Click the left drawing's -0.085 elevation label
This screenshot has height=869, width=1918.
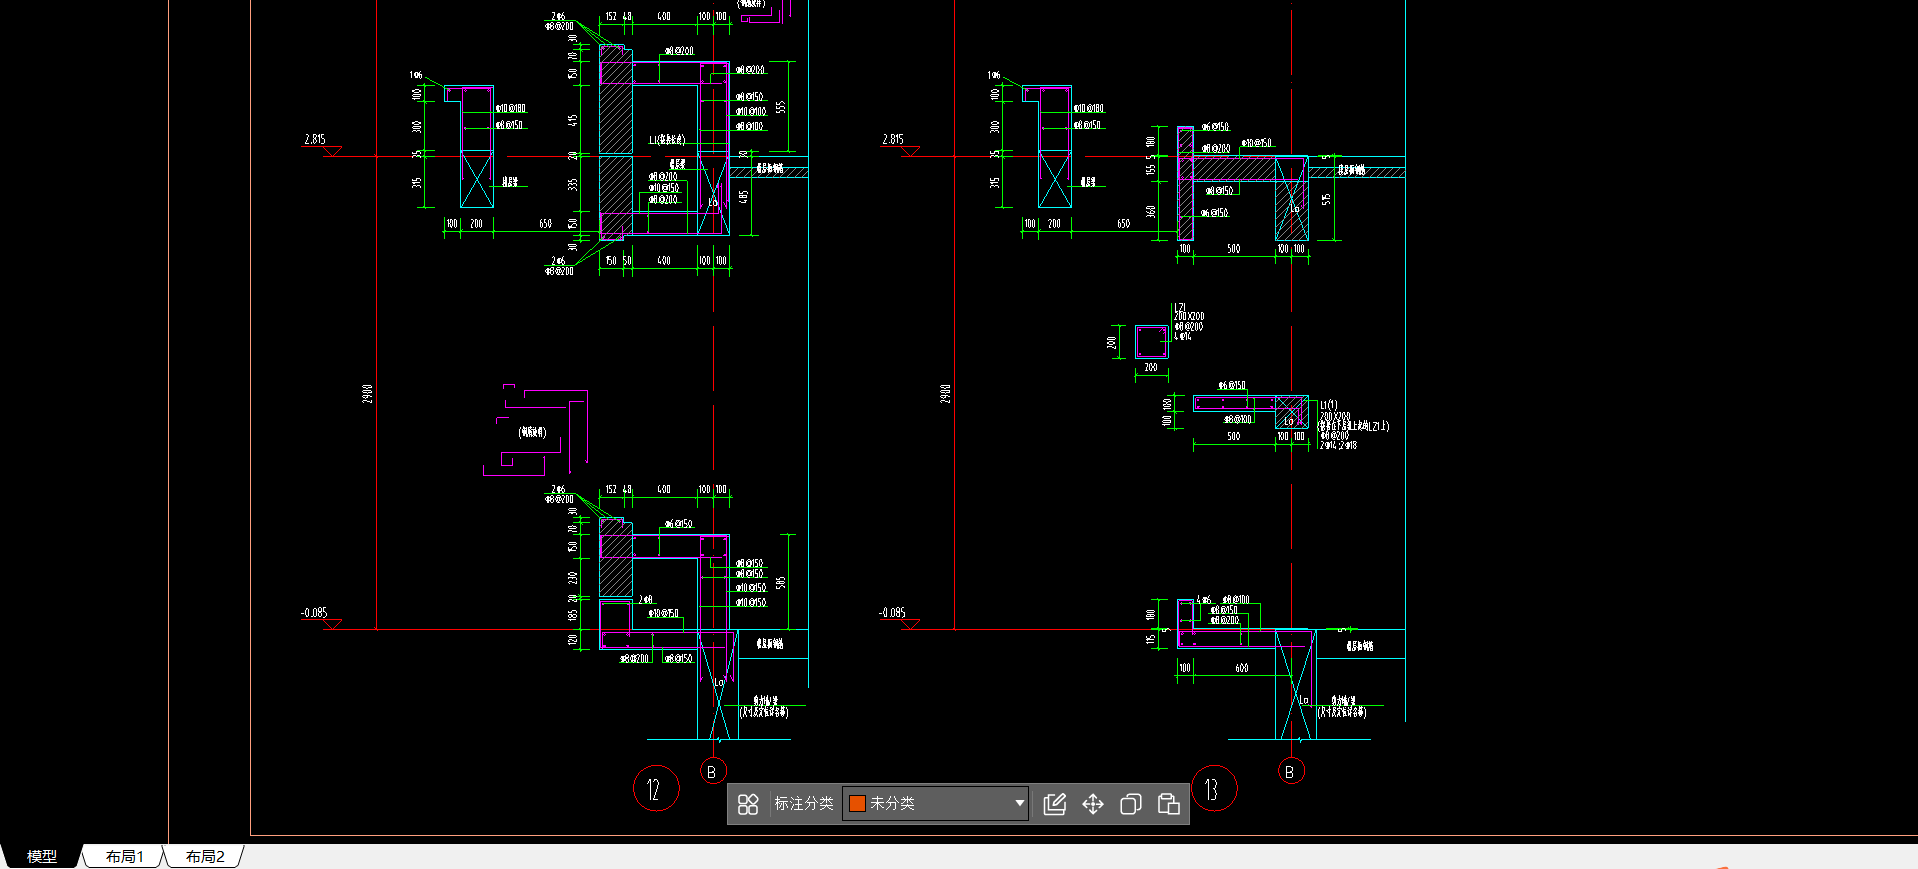pos(314,612)
